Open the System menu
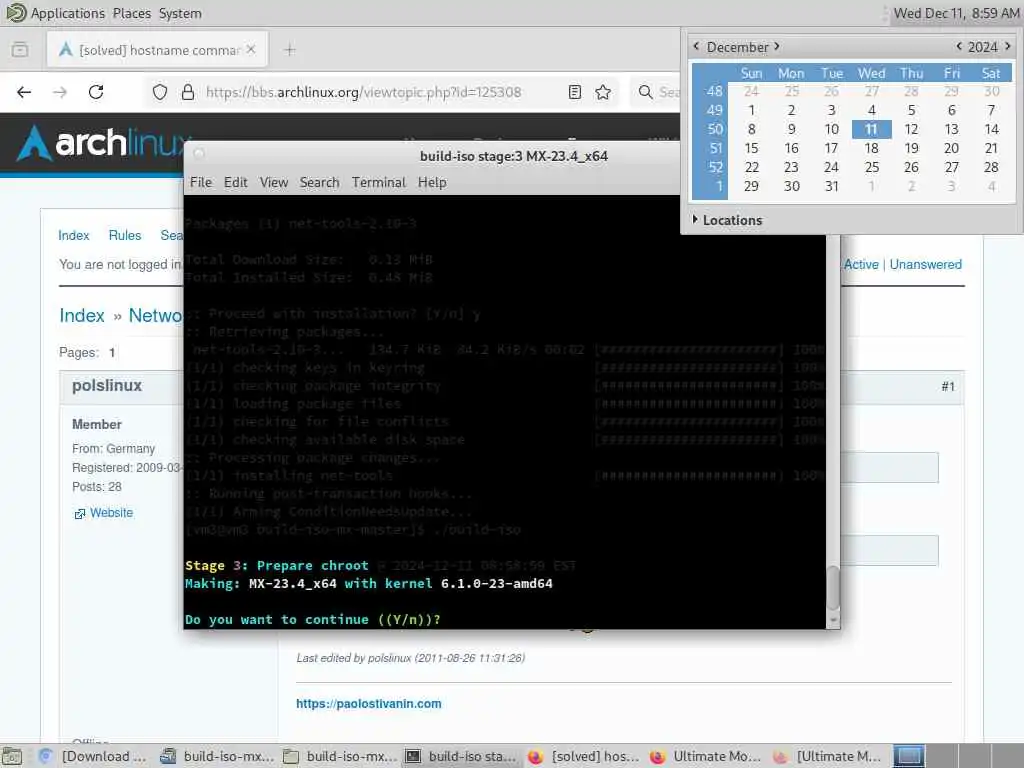This screenshot has width=1024, height=768. click(180, 13)
